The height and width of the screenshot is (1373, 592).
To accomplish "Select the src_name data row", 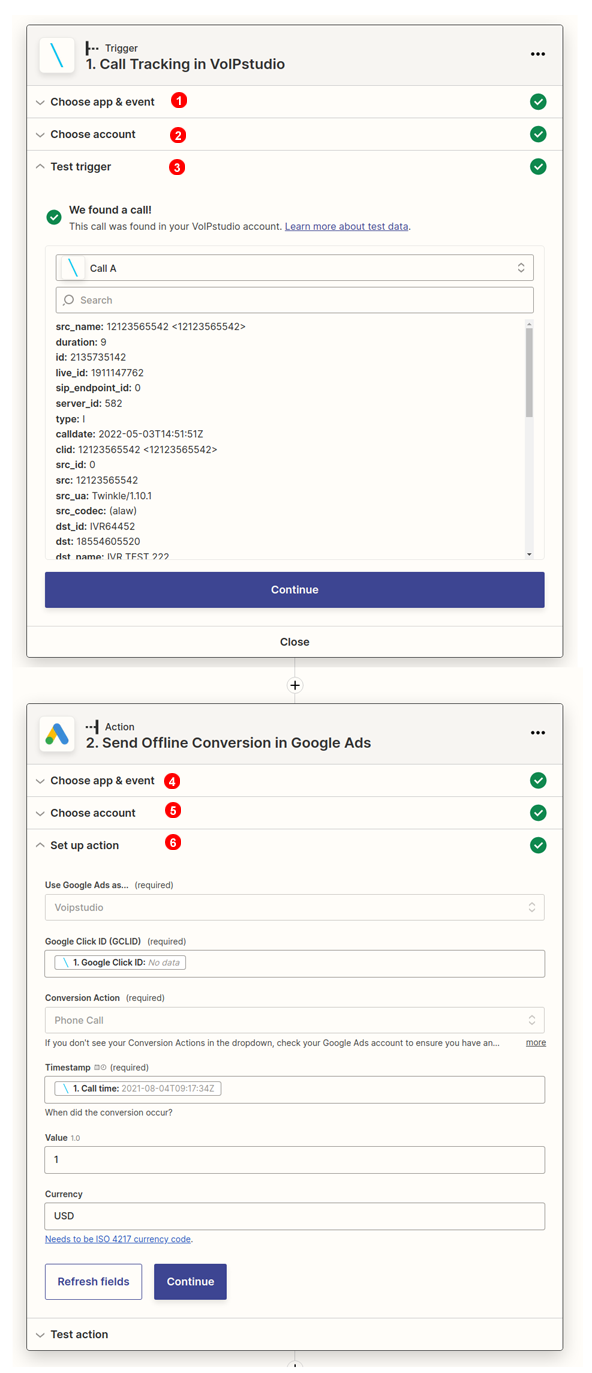I will (151, 327).
